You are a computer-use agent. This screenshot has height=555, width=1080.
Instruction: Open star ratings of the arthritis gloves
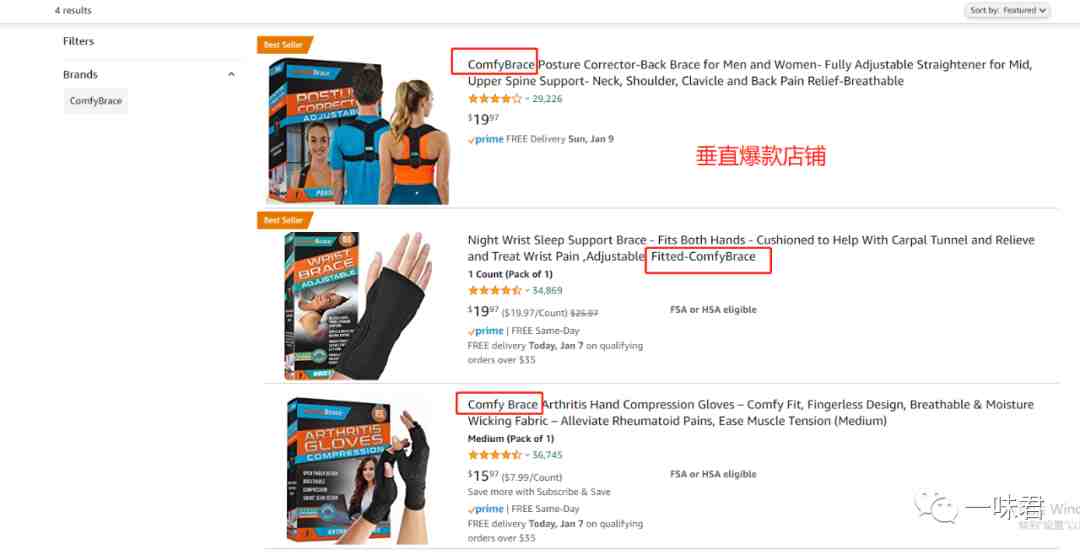(495, 455)
